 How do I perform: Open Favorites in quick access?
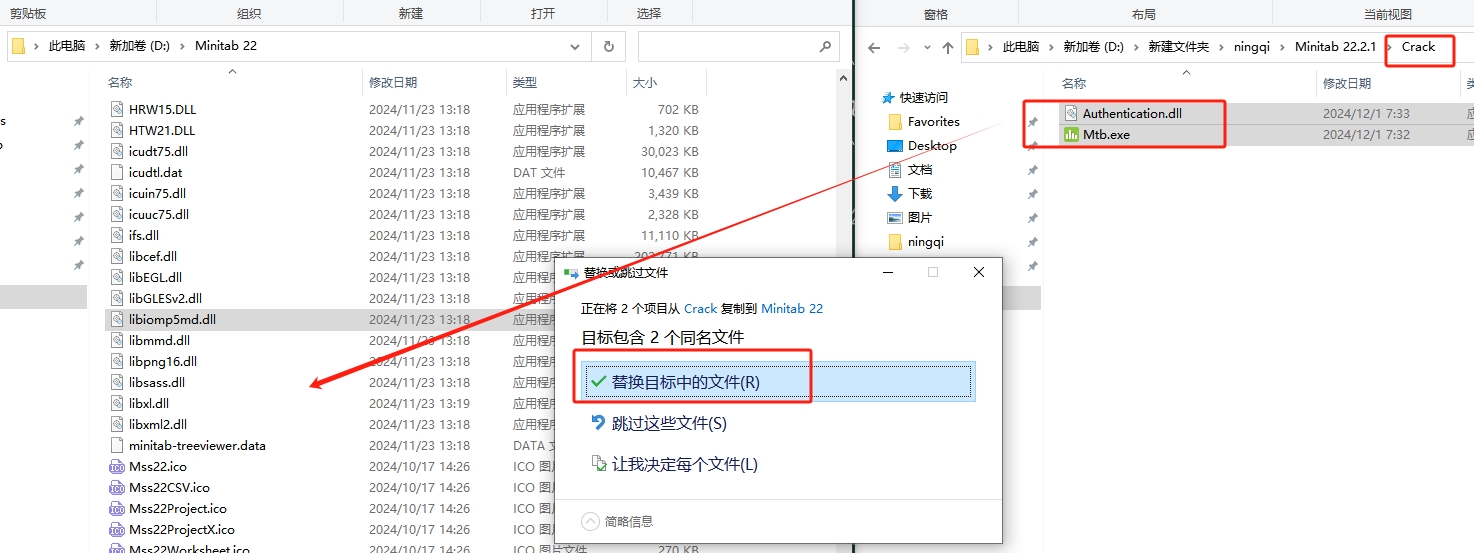pos(933,122)
